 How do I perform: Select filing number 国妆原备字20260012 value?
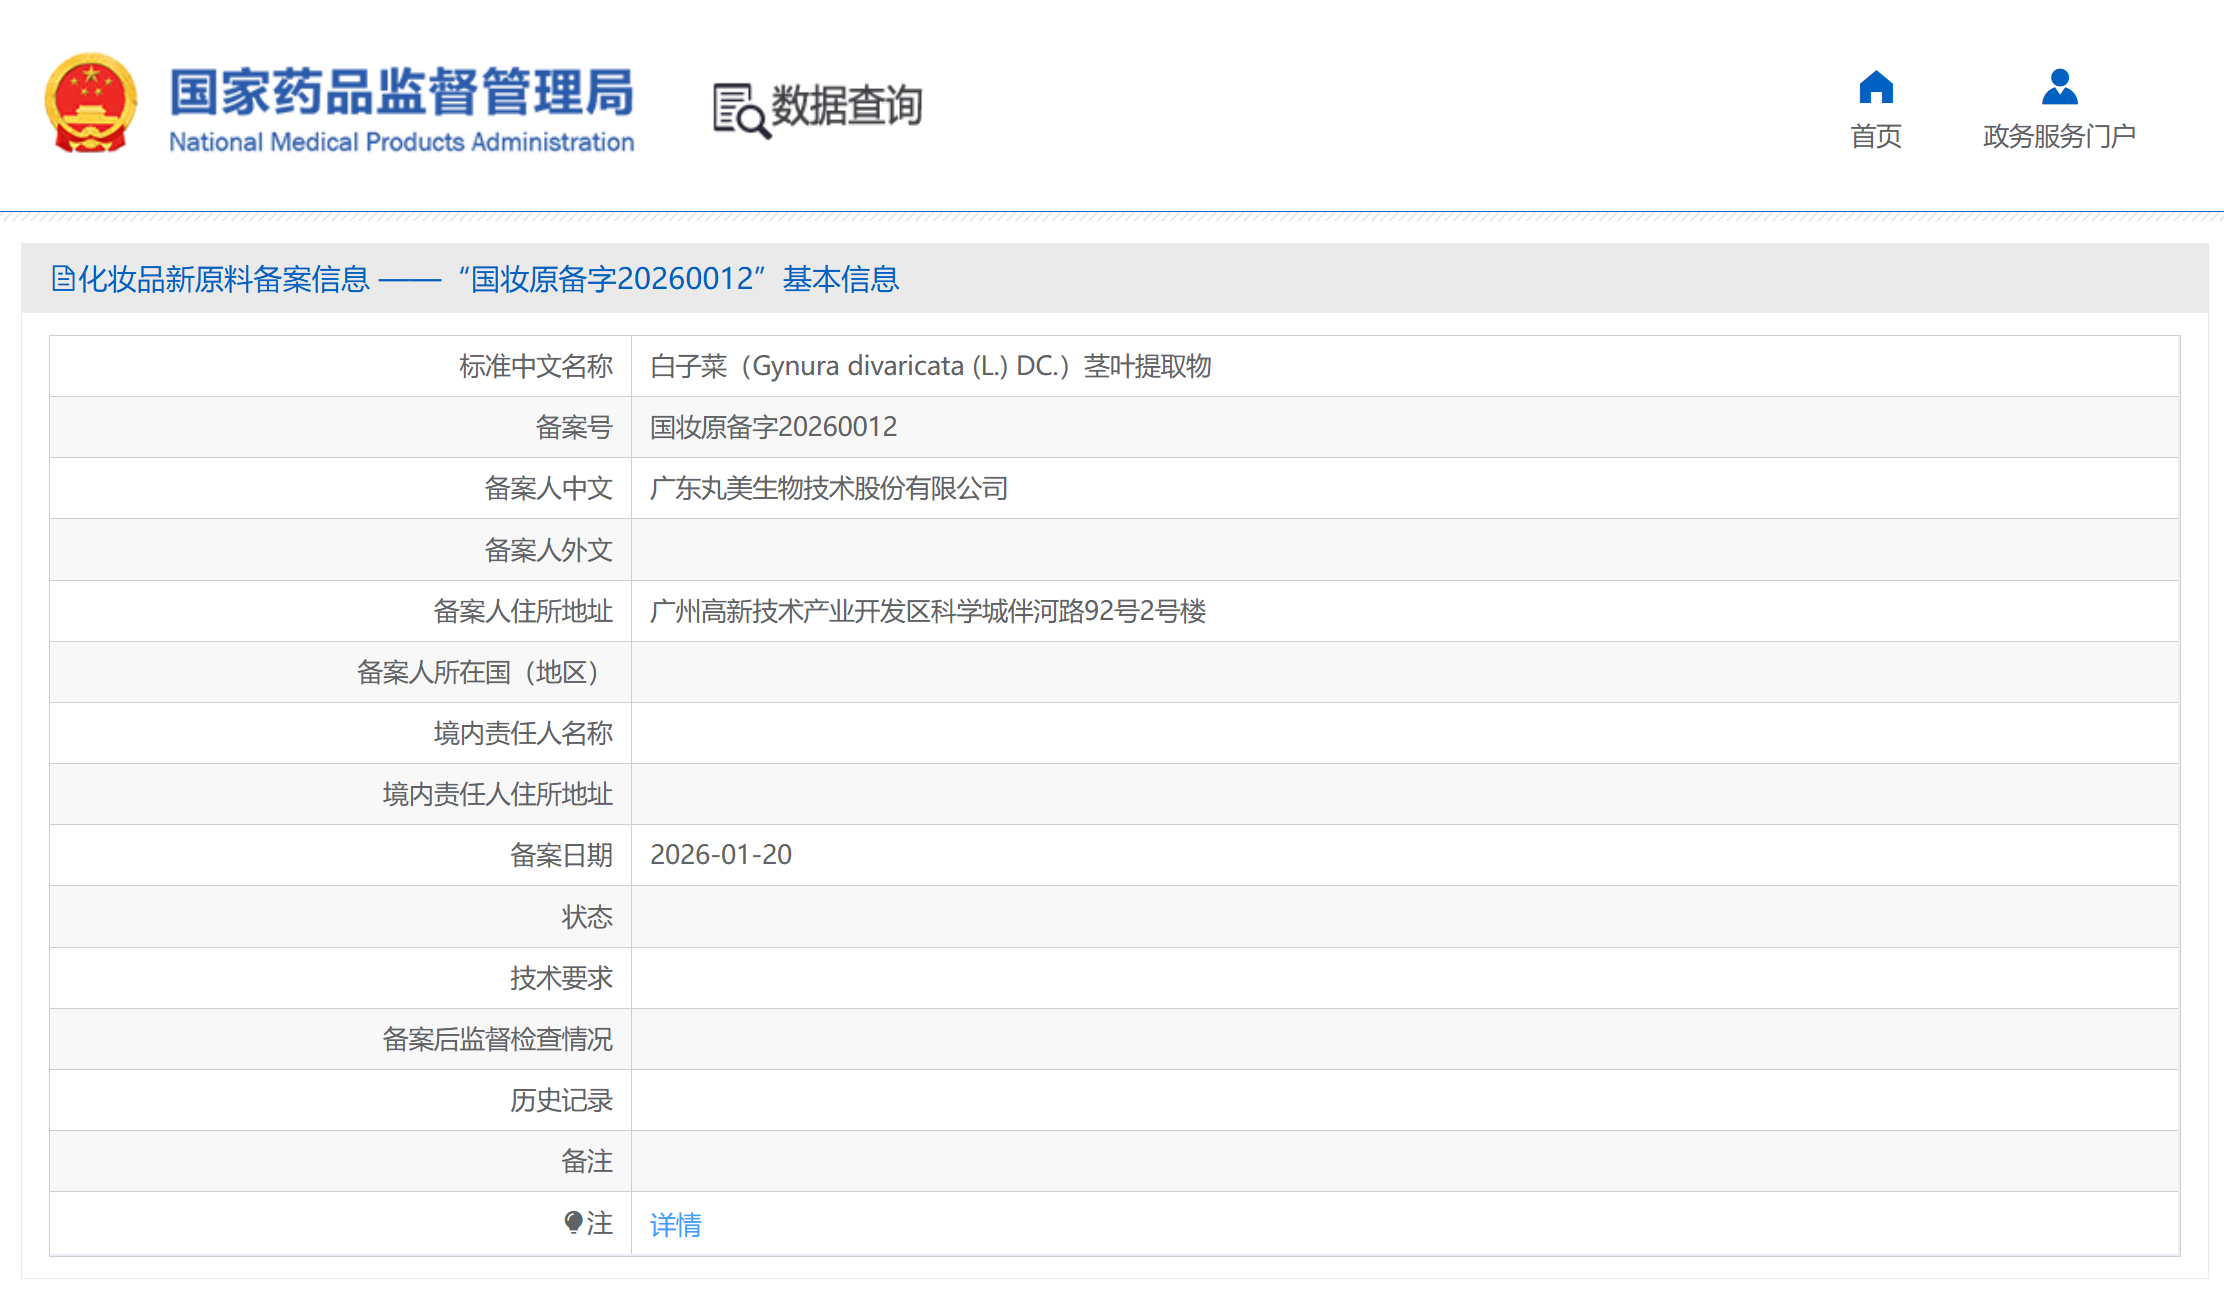[773, 427]
